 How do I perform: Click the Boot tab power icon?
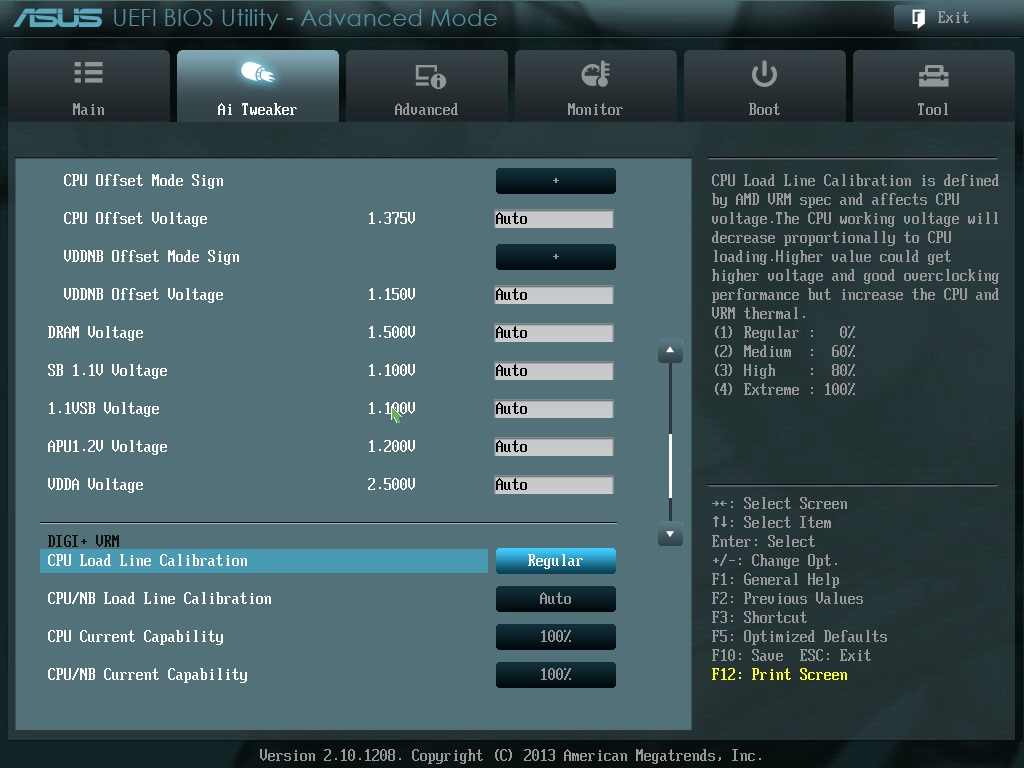[x=764, y=74]
